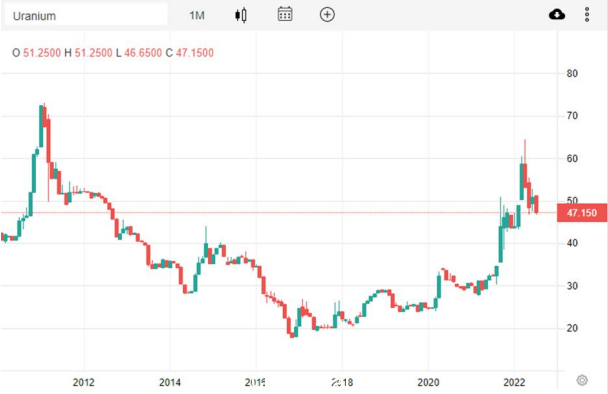Click the open value 51.2500
Image resolution: width=608 pixels, height=394 pixels.
[42, 53]
